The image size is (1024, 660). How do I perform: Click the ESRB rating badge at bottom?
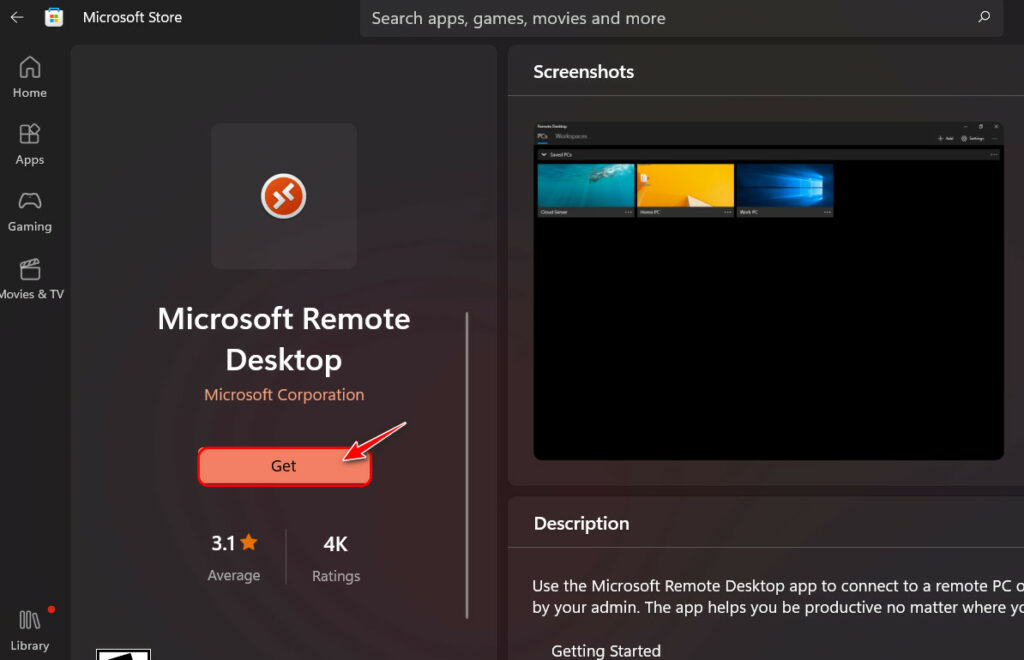[123, 654]
